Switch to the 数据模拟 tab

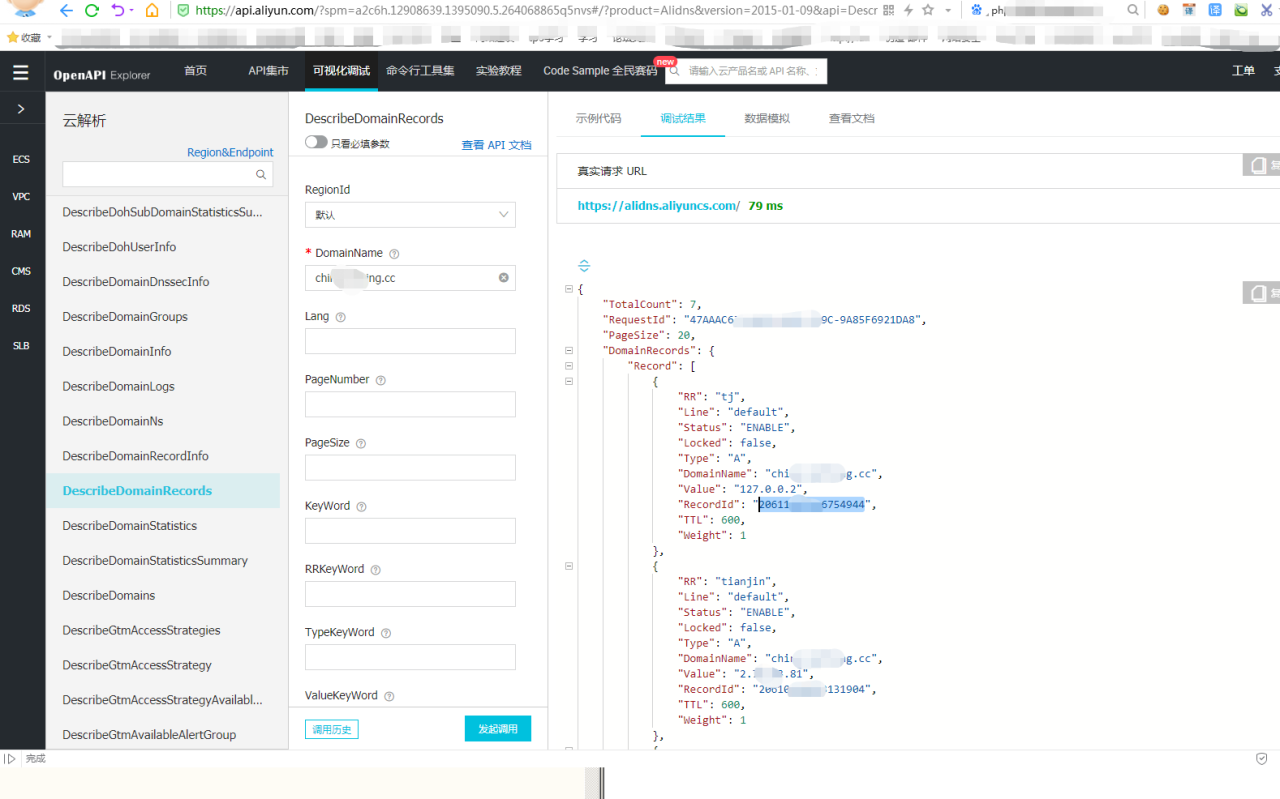click(767, 118)
